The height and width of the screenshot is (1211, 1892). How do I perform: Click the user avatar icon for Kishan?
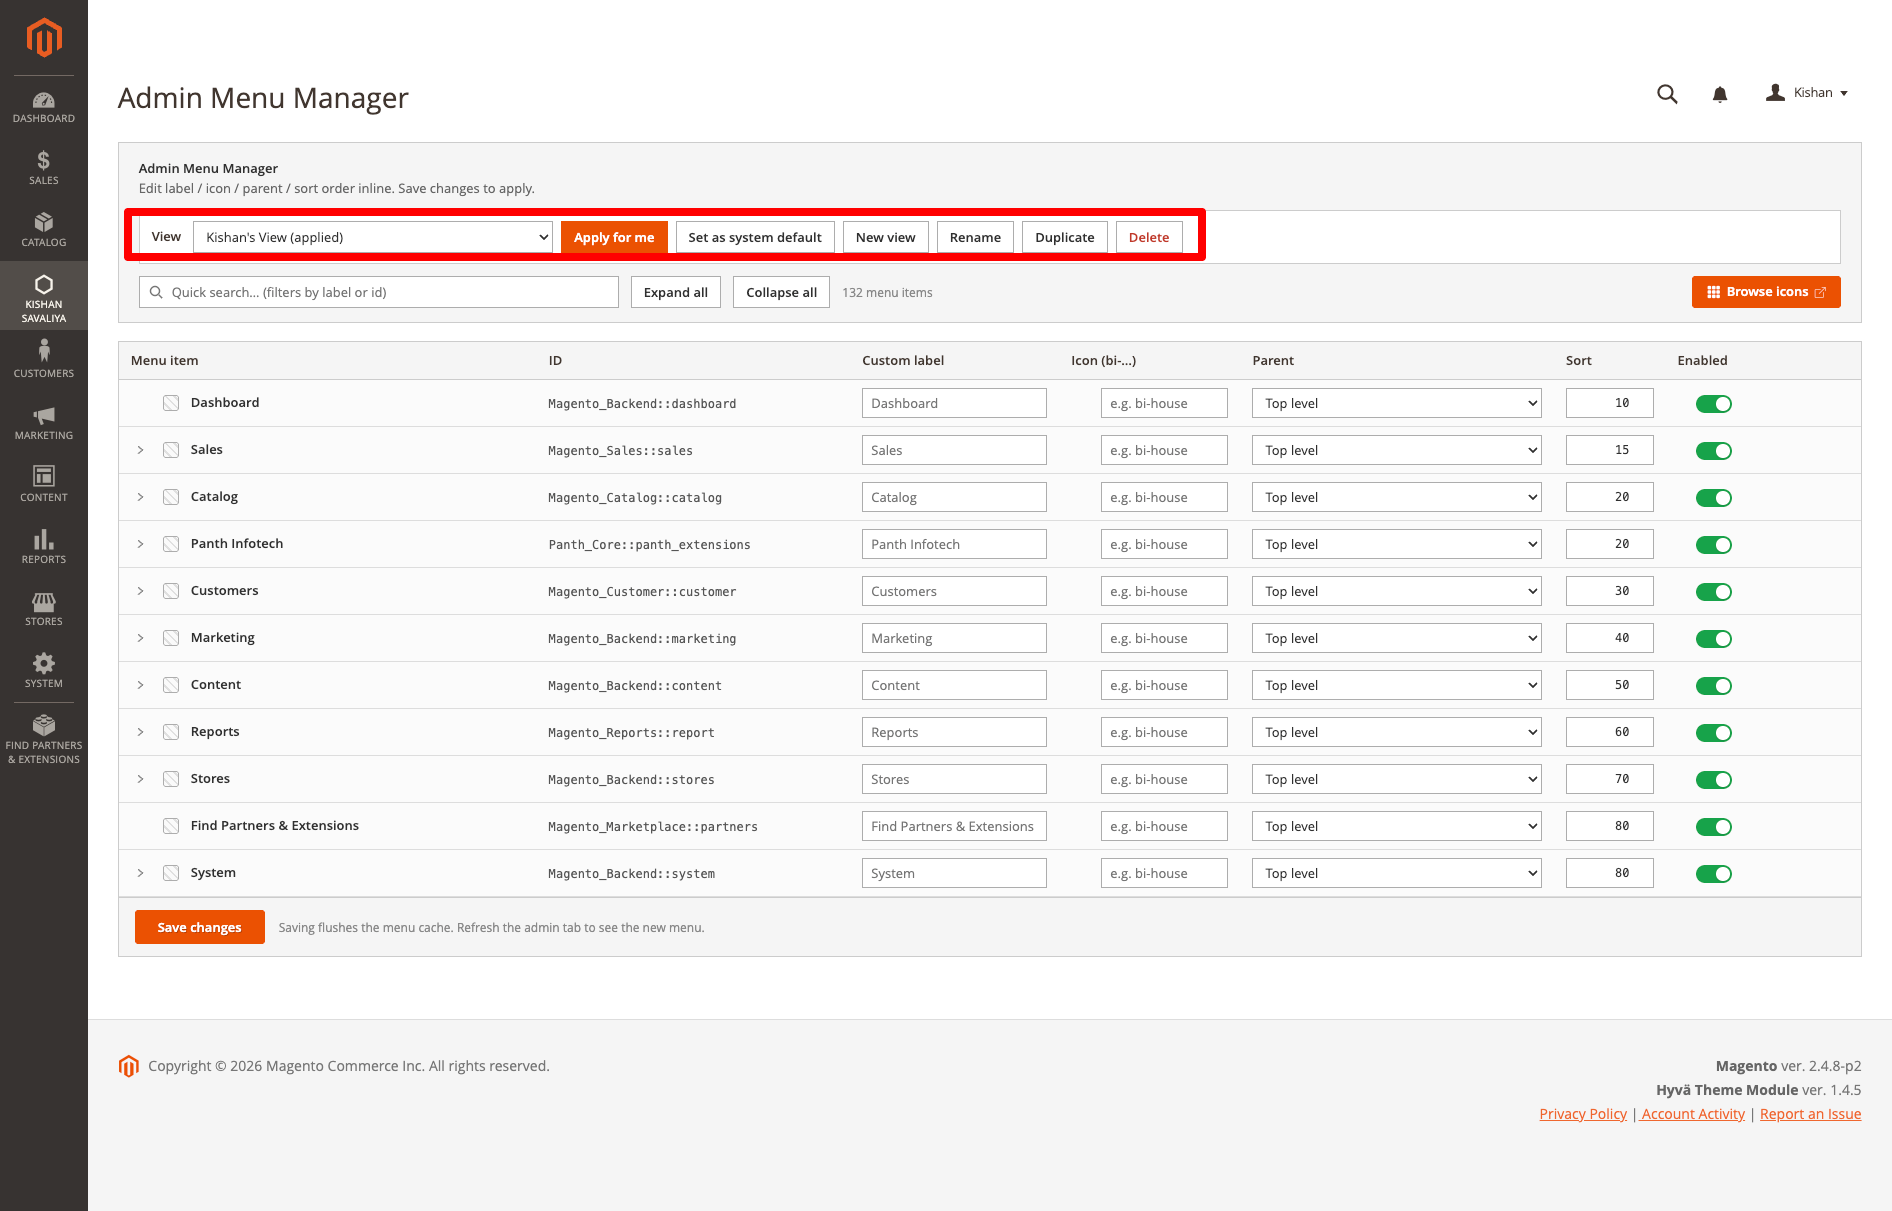point(1775,92)
